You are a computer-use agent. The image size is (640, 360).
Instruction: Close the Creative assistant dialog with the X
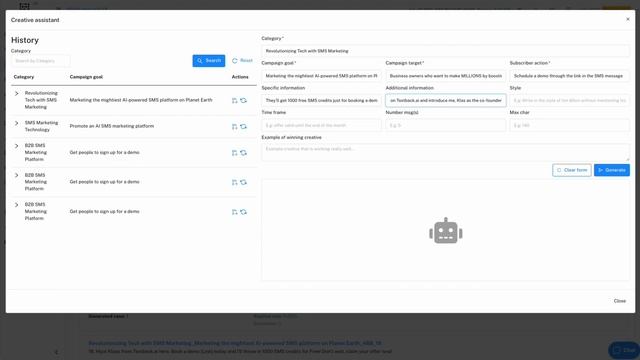click(x=628, y=19)
